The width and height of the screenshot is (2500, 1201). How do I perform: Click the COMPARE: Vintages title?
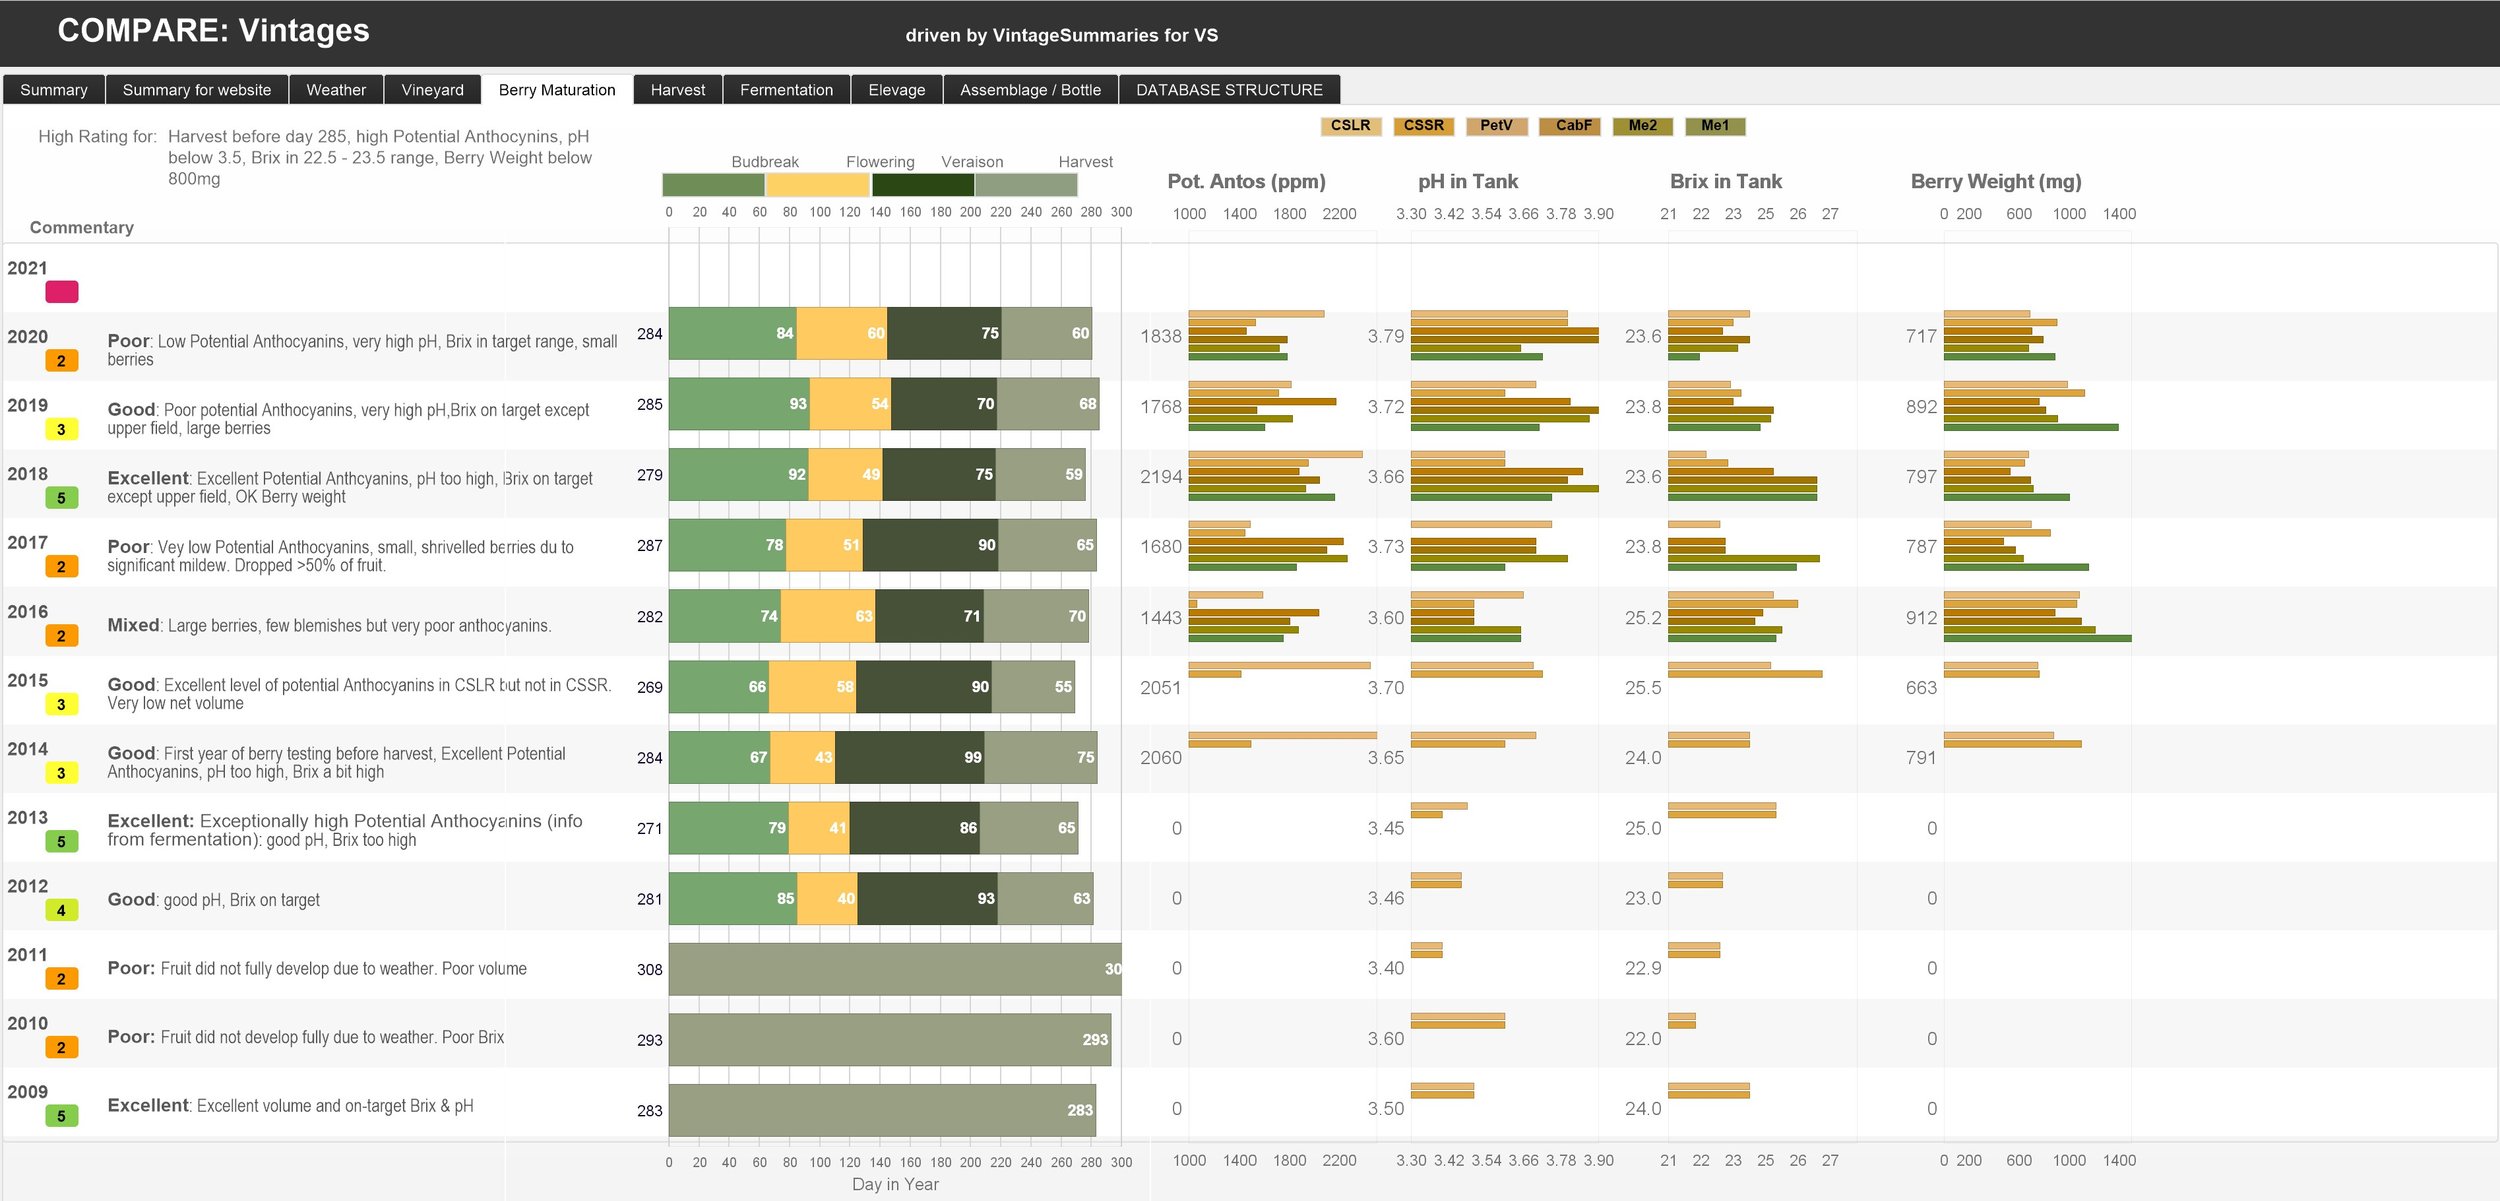(x=213, y=31)
